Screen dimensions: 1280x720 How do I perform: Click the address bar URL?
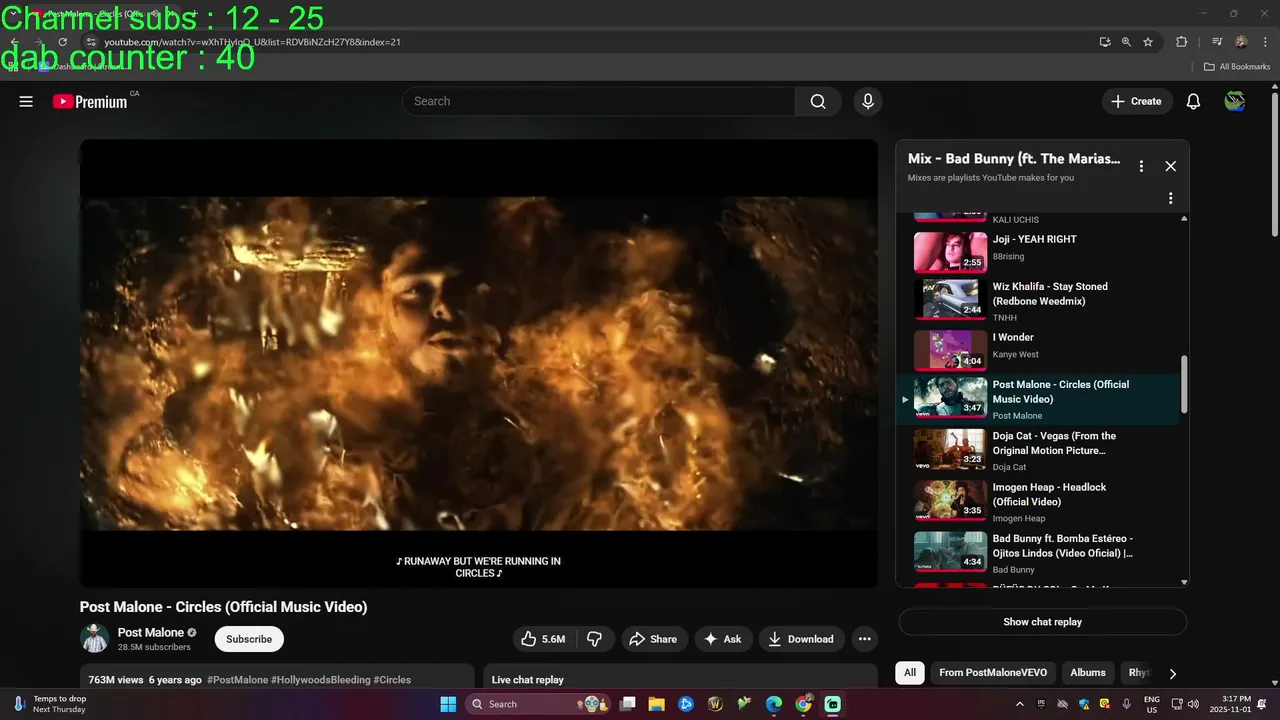point(253,42)
